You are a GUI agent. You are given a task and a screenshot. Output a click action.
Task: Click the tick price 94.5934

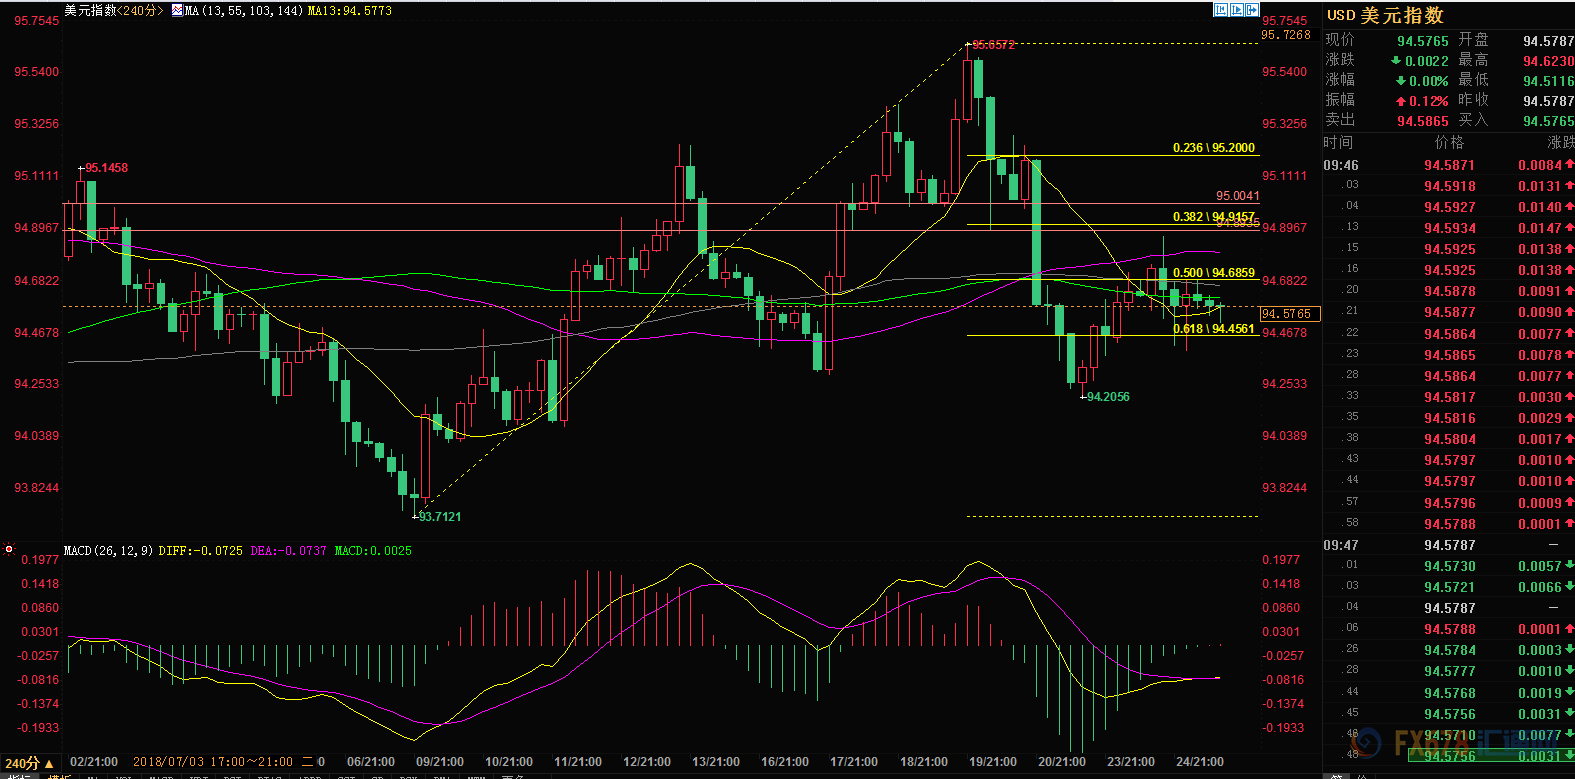point(1449,228)
